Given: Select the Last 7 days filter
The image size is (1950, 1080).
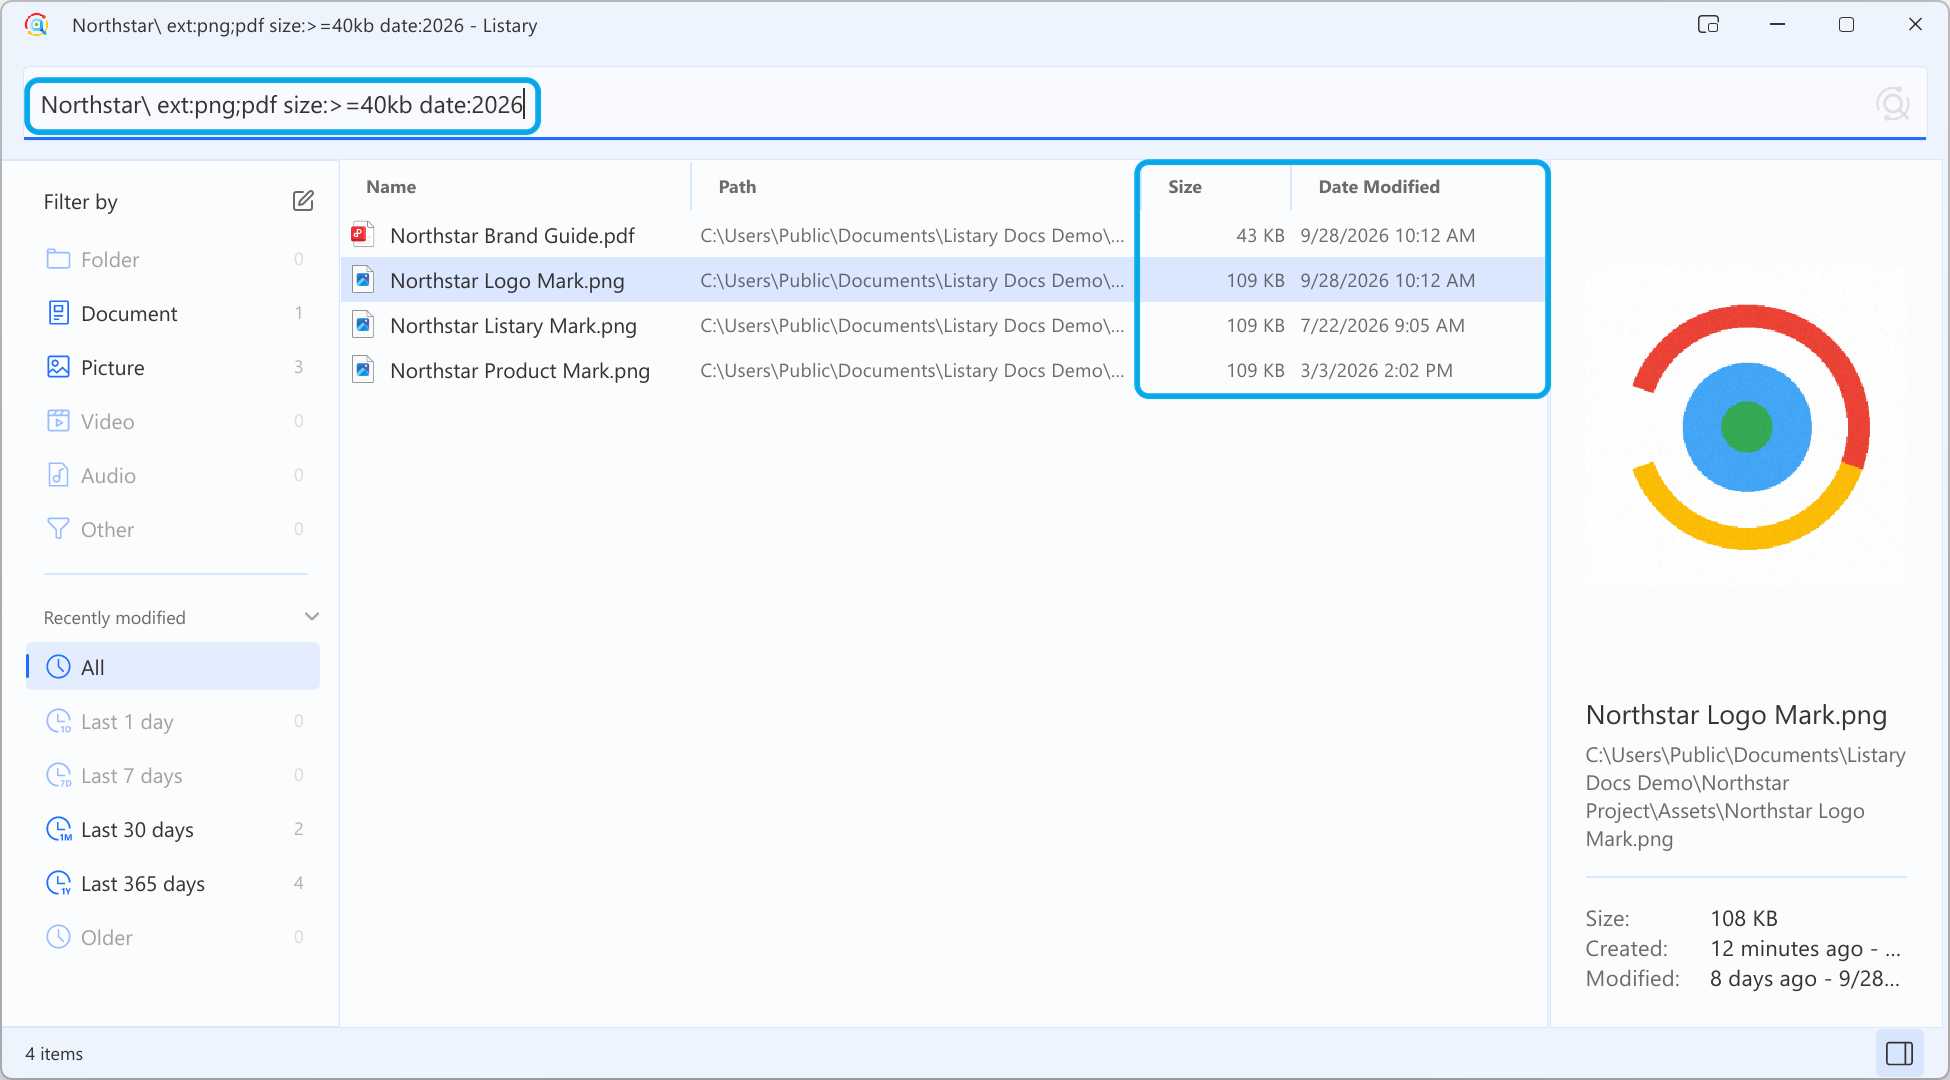Looking at the screenshot, I should pyautogui.click(x=173, y=775).
